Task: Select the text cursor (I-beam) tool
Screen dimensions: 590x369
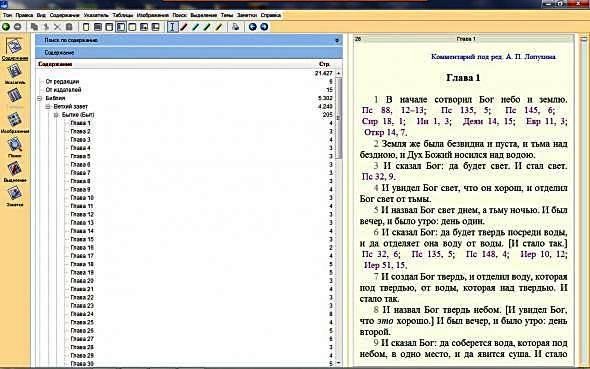Action: [x=172, y=27]
